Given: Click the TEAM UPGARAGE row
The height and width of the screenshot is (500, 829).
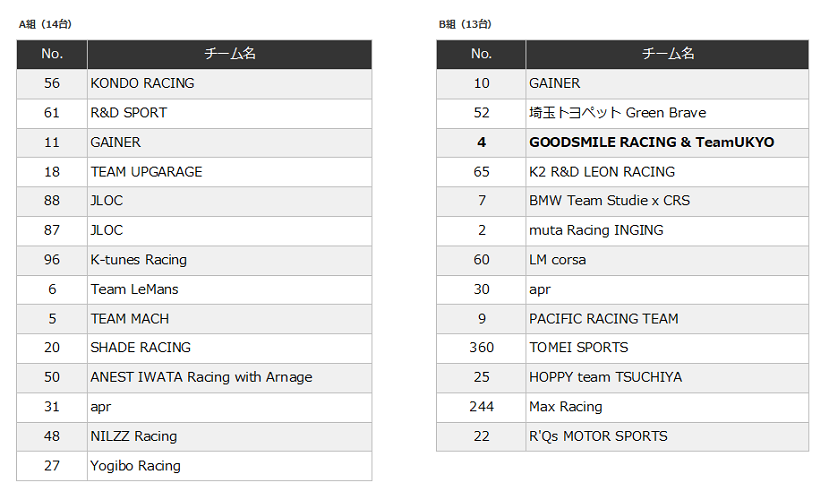Looking at the screenshot, I should tap(146, 172).
